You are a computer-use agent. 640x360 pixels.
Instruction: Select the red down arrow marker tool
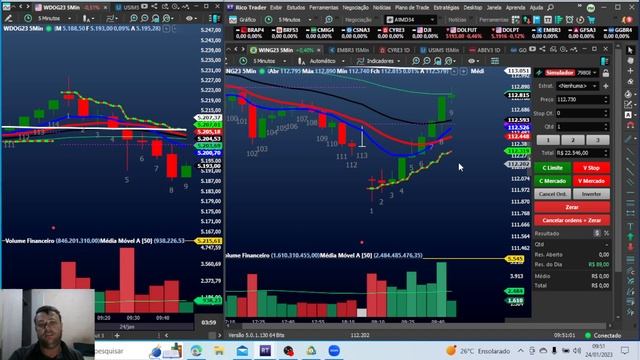coord(630,247)
